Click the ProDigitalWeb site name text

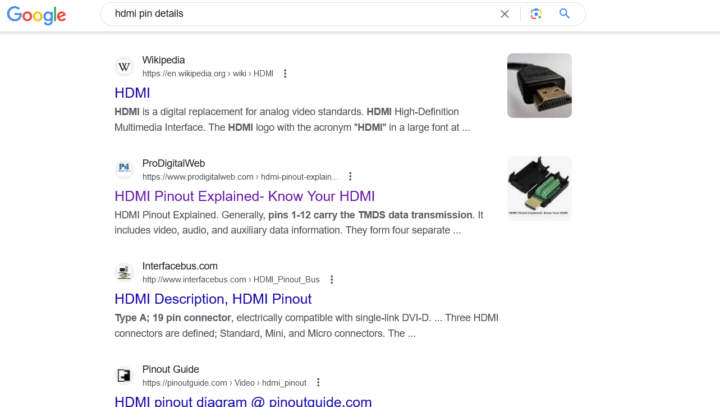click(174, 163)
